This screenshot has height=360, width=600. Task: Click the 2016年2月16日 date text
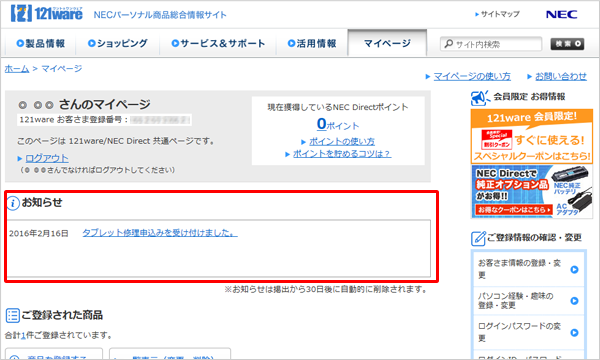(39, 233)
